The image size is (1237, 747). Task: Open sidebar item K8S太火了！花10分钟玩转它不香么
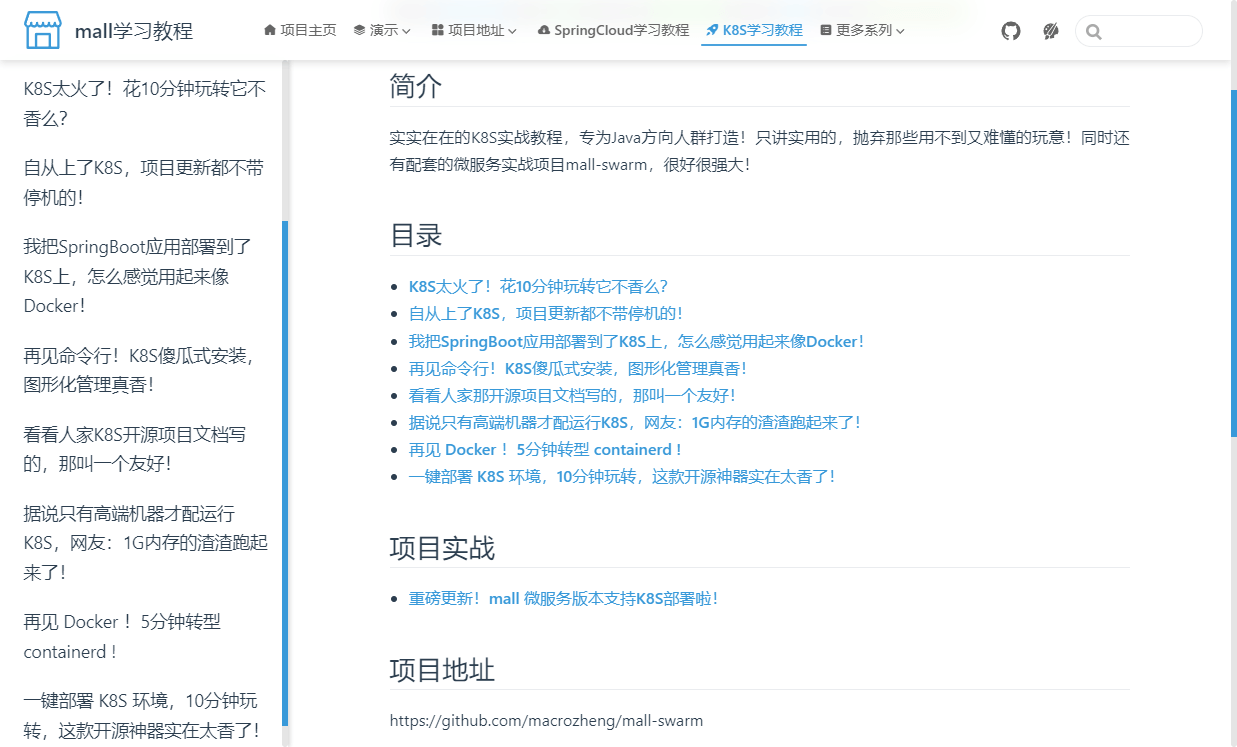point(145,103)
